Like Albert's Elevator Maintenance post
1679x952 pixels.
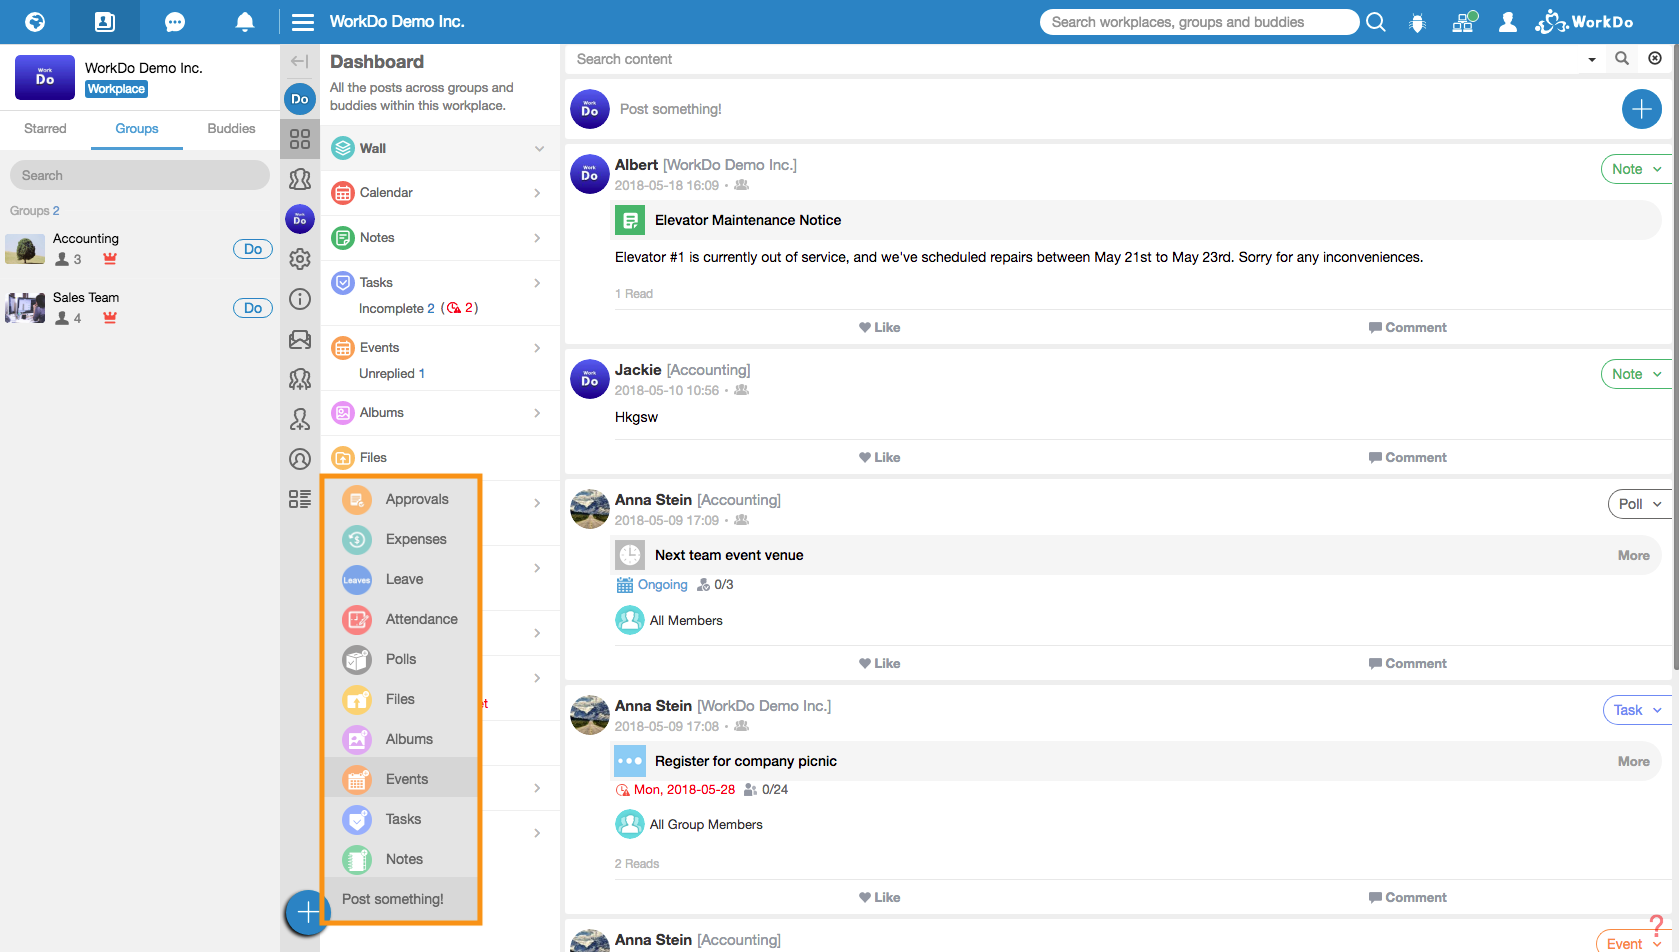[x=880, y=327]
